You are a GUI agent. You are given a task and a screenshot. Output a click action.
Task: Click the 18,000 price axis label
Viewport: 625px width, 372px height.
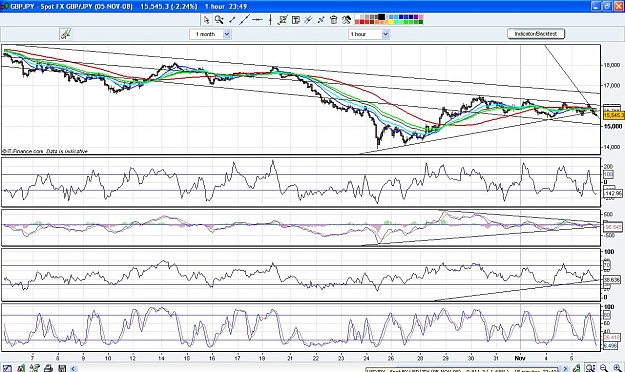tap(612, 65)
